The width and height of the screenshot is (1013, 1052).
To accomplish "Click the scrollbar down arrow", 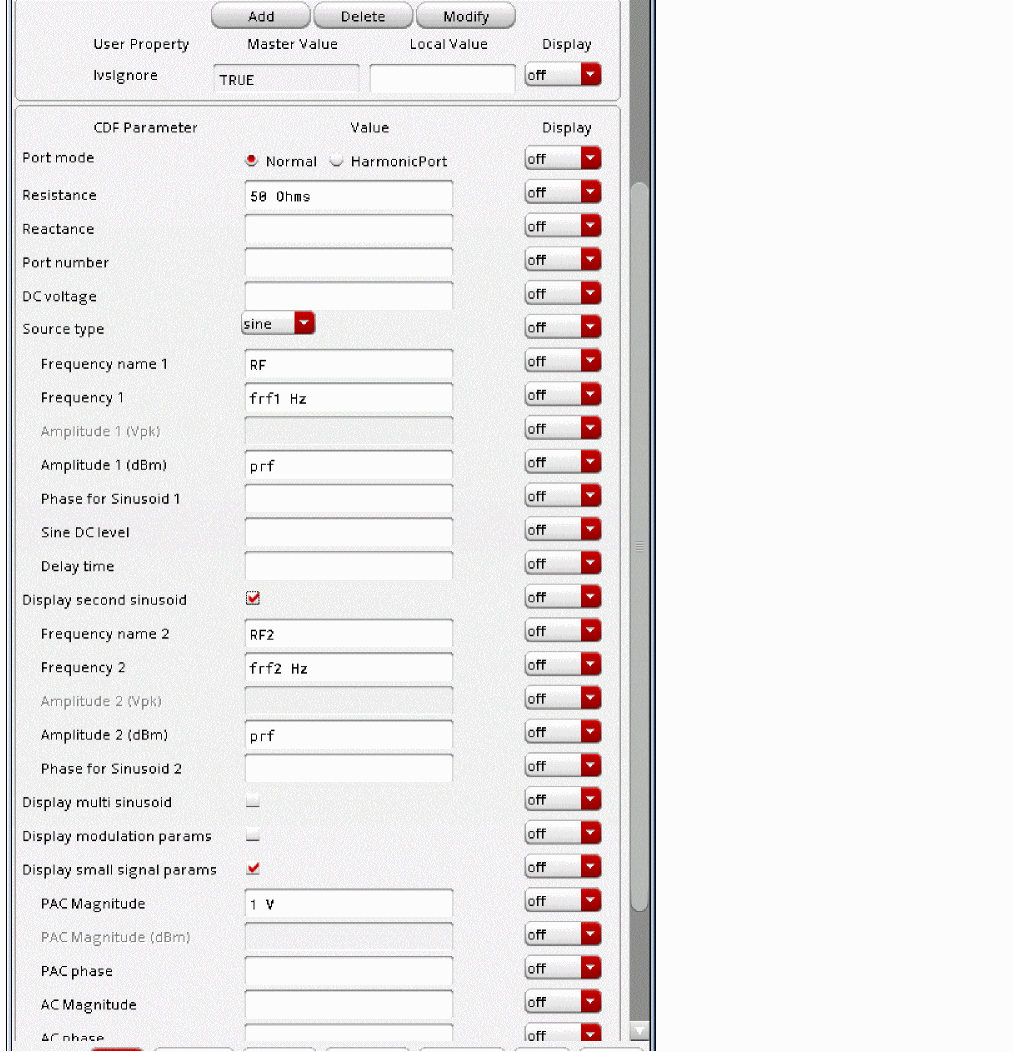I will pos(639,1030).
